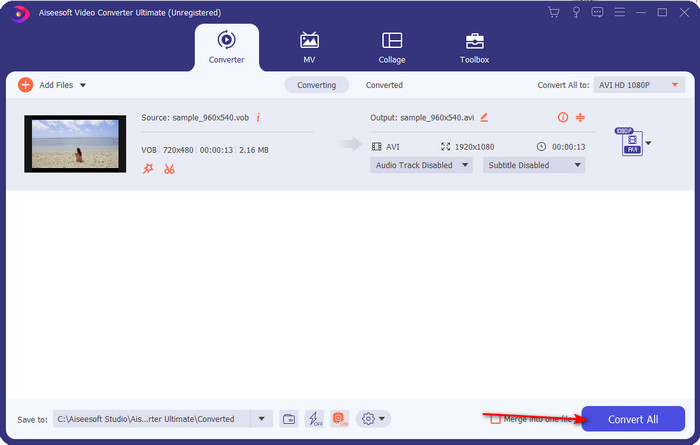Click the Save to path field

151,419
